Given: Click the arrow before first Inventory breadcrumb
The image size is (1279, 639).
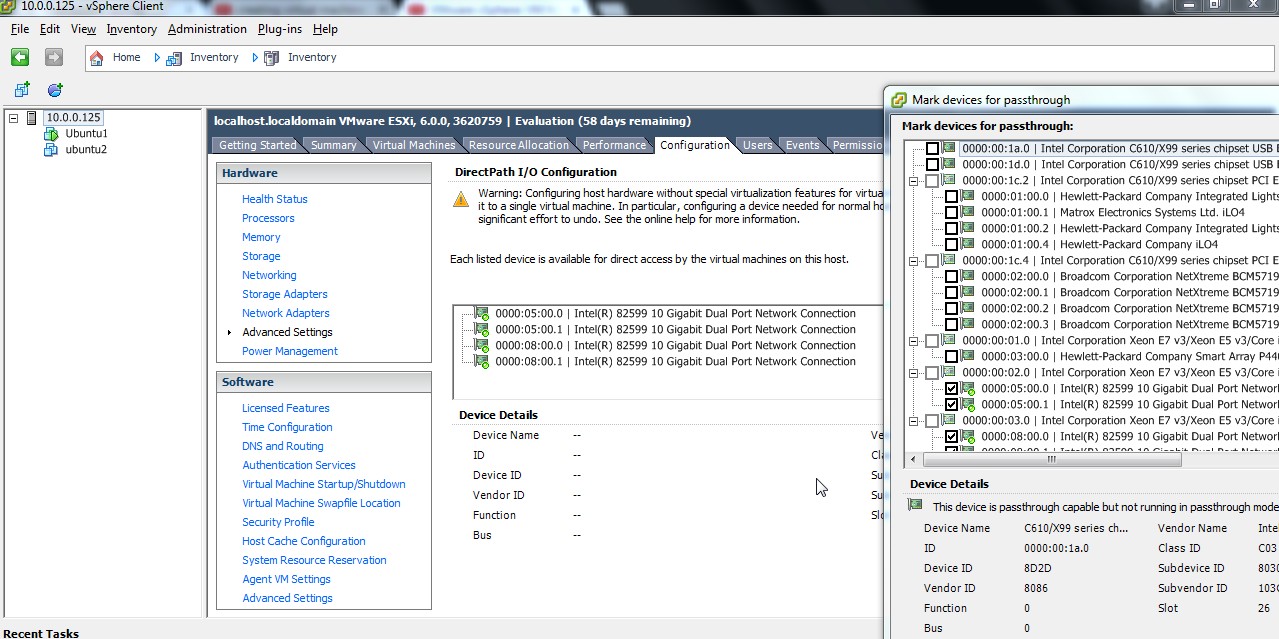Looking at the screenshot, I should [157, 58].
